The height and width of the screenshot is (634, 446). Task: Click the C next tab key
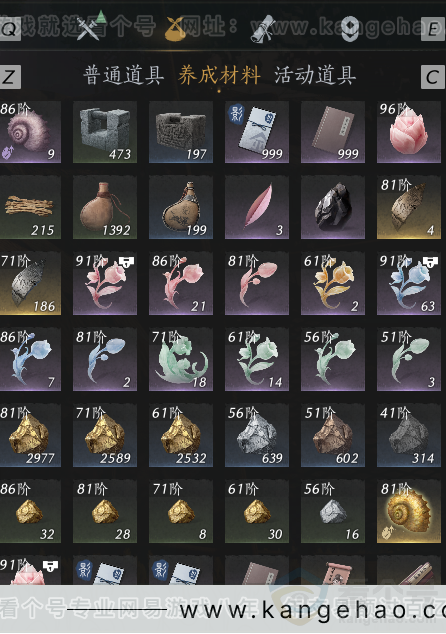[433, 77]
